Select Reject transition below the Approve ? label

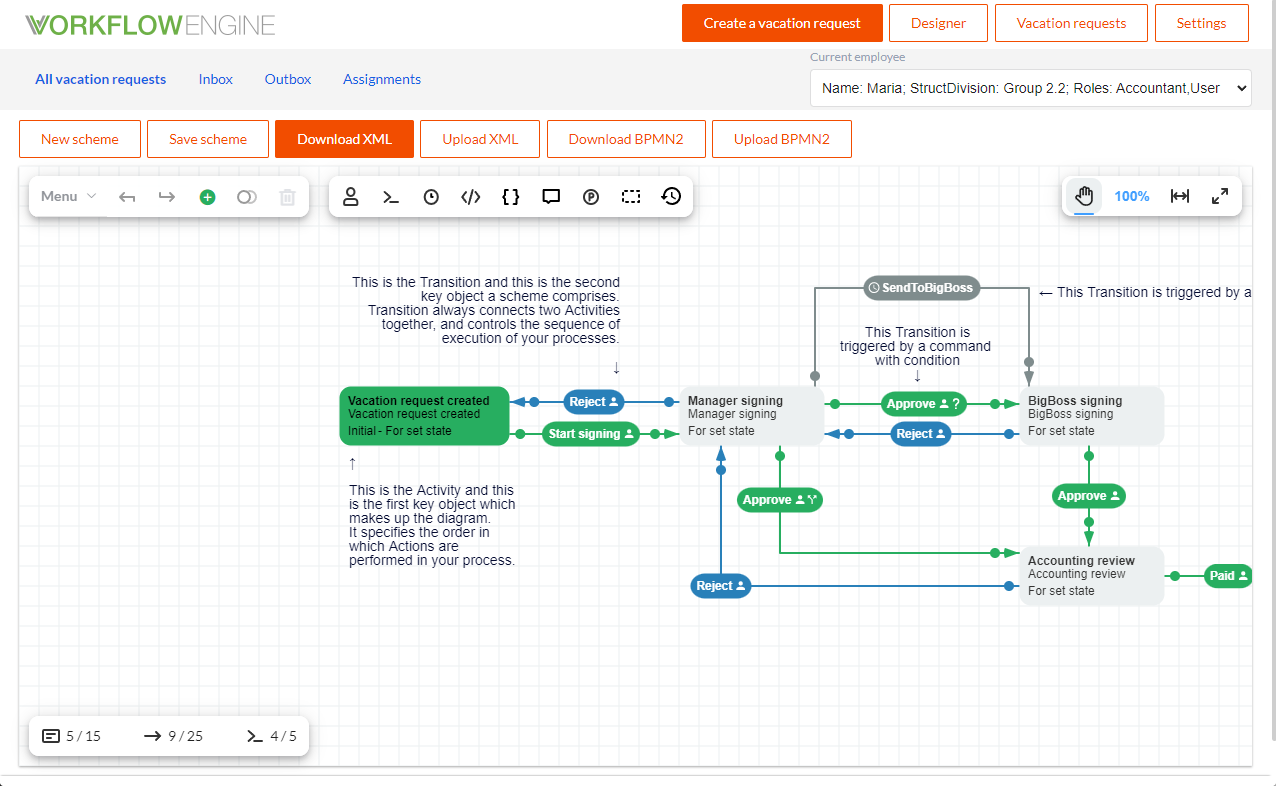[921, 434]
